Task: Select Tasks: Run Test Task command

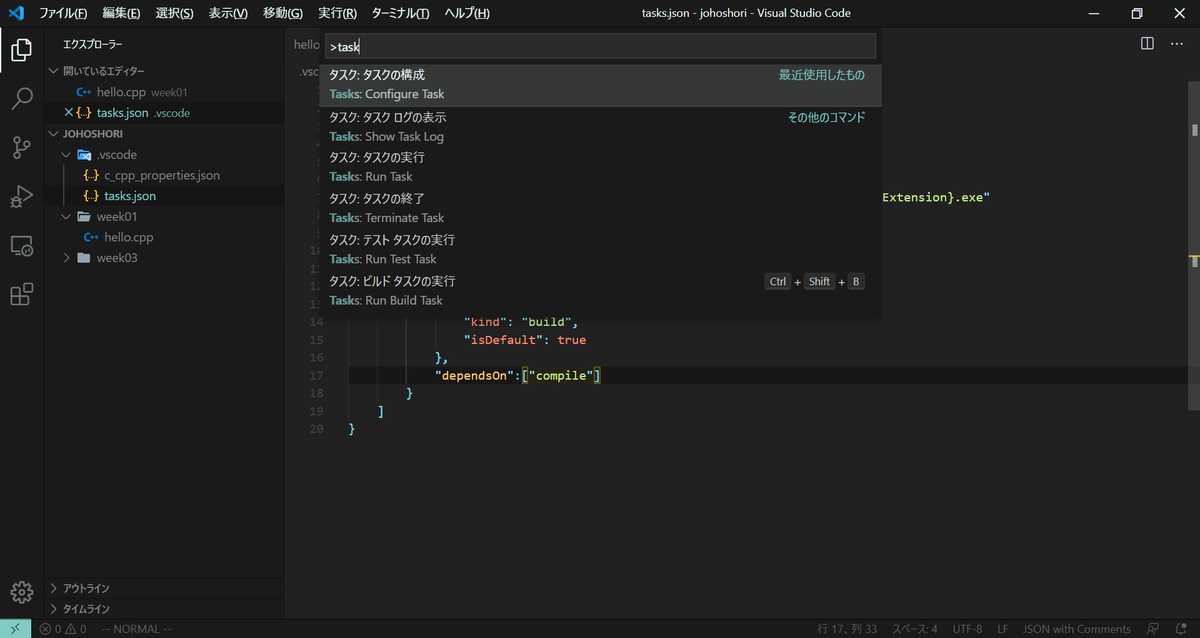Action: pos(600,250)
